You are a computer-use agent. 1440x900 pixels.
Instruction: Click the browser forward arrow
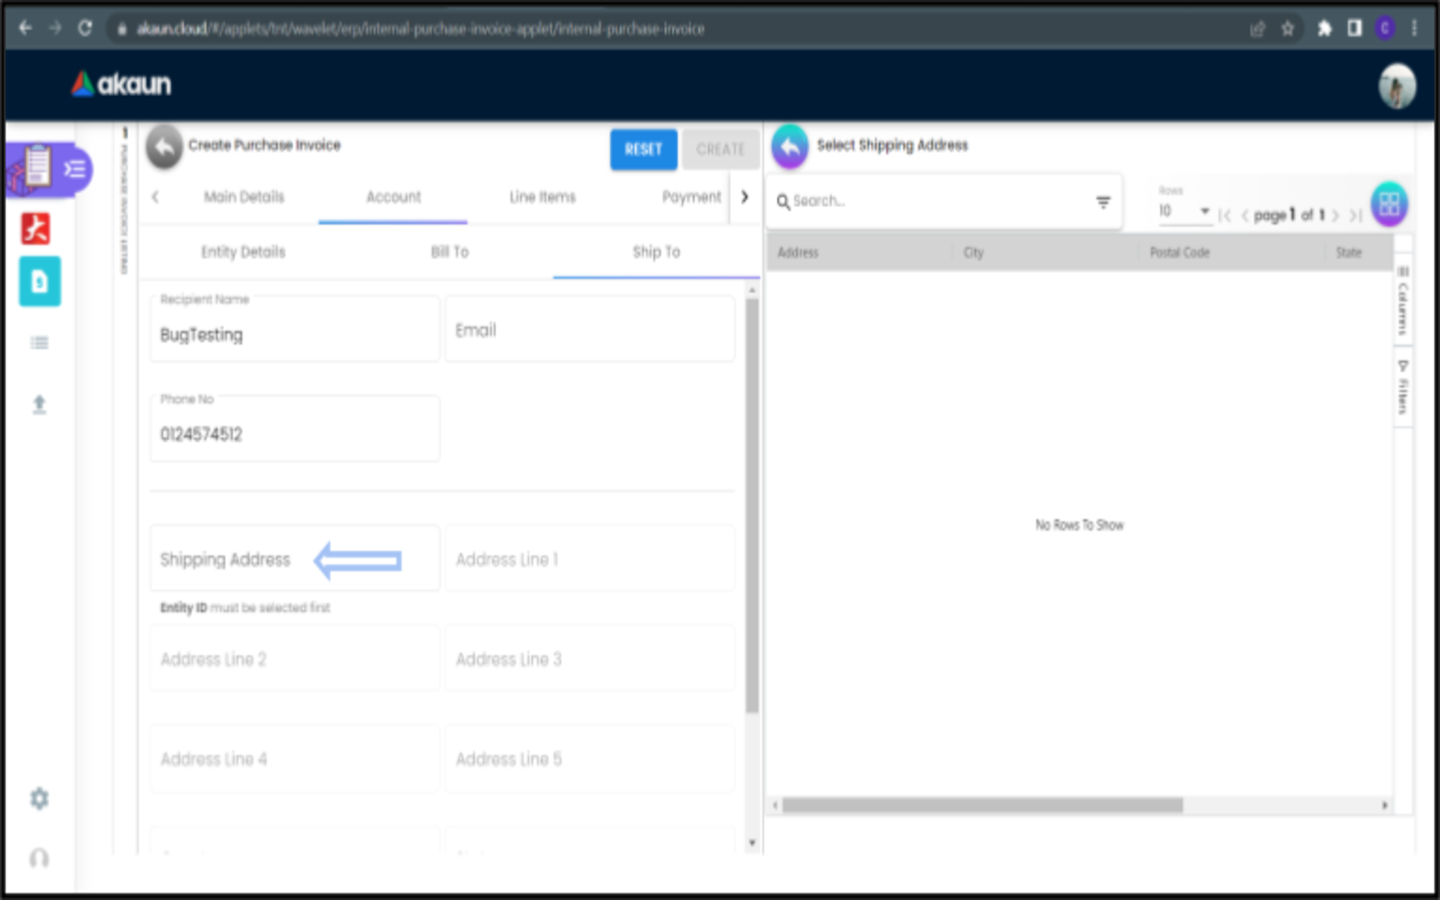[x=55, y=28]
